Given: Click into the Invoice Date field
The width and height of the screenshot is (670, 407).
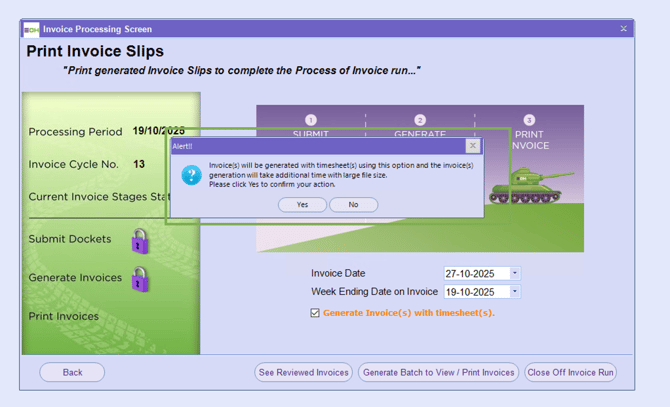Looking at the screenshot, I should pyautogui.click(x=476, y=274).
